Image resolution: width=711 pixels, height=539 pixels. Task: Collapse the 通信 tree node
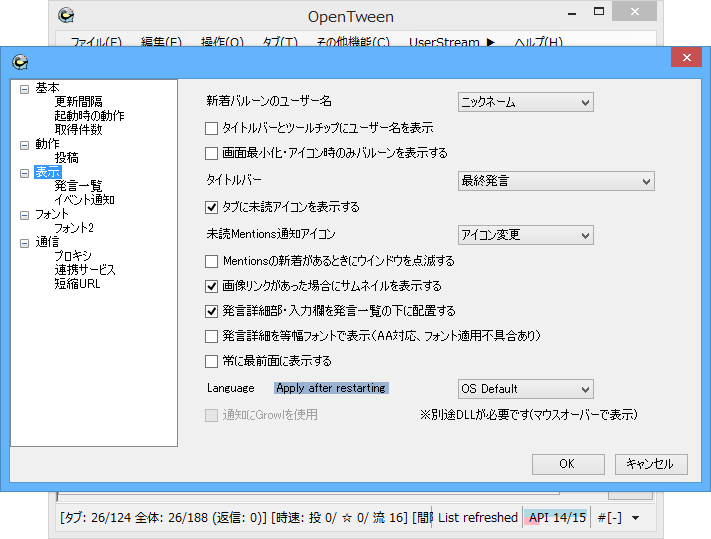(24, 243)
